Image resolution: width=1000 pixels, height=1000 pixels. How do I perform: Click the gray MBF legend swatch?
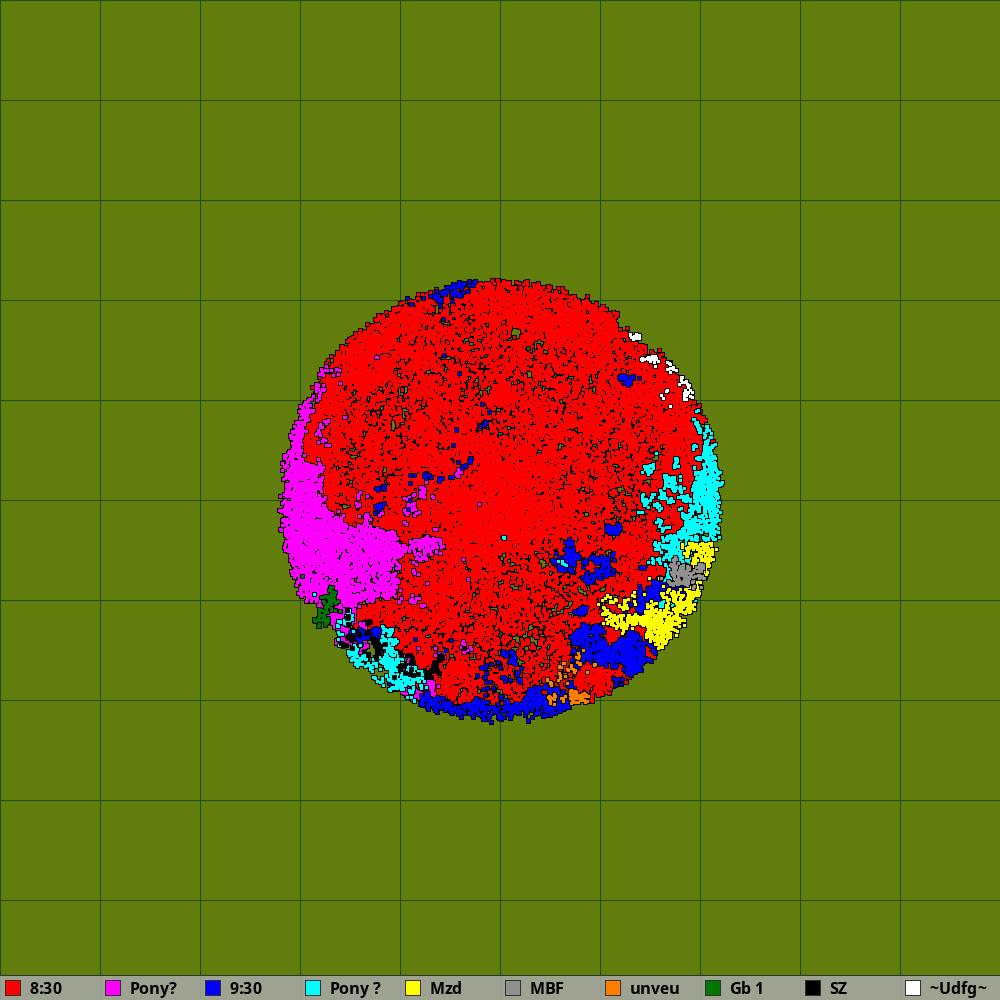coord(513,988)
